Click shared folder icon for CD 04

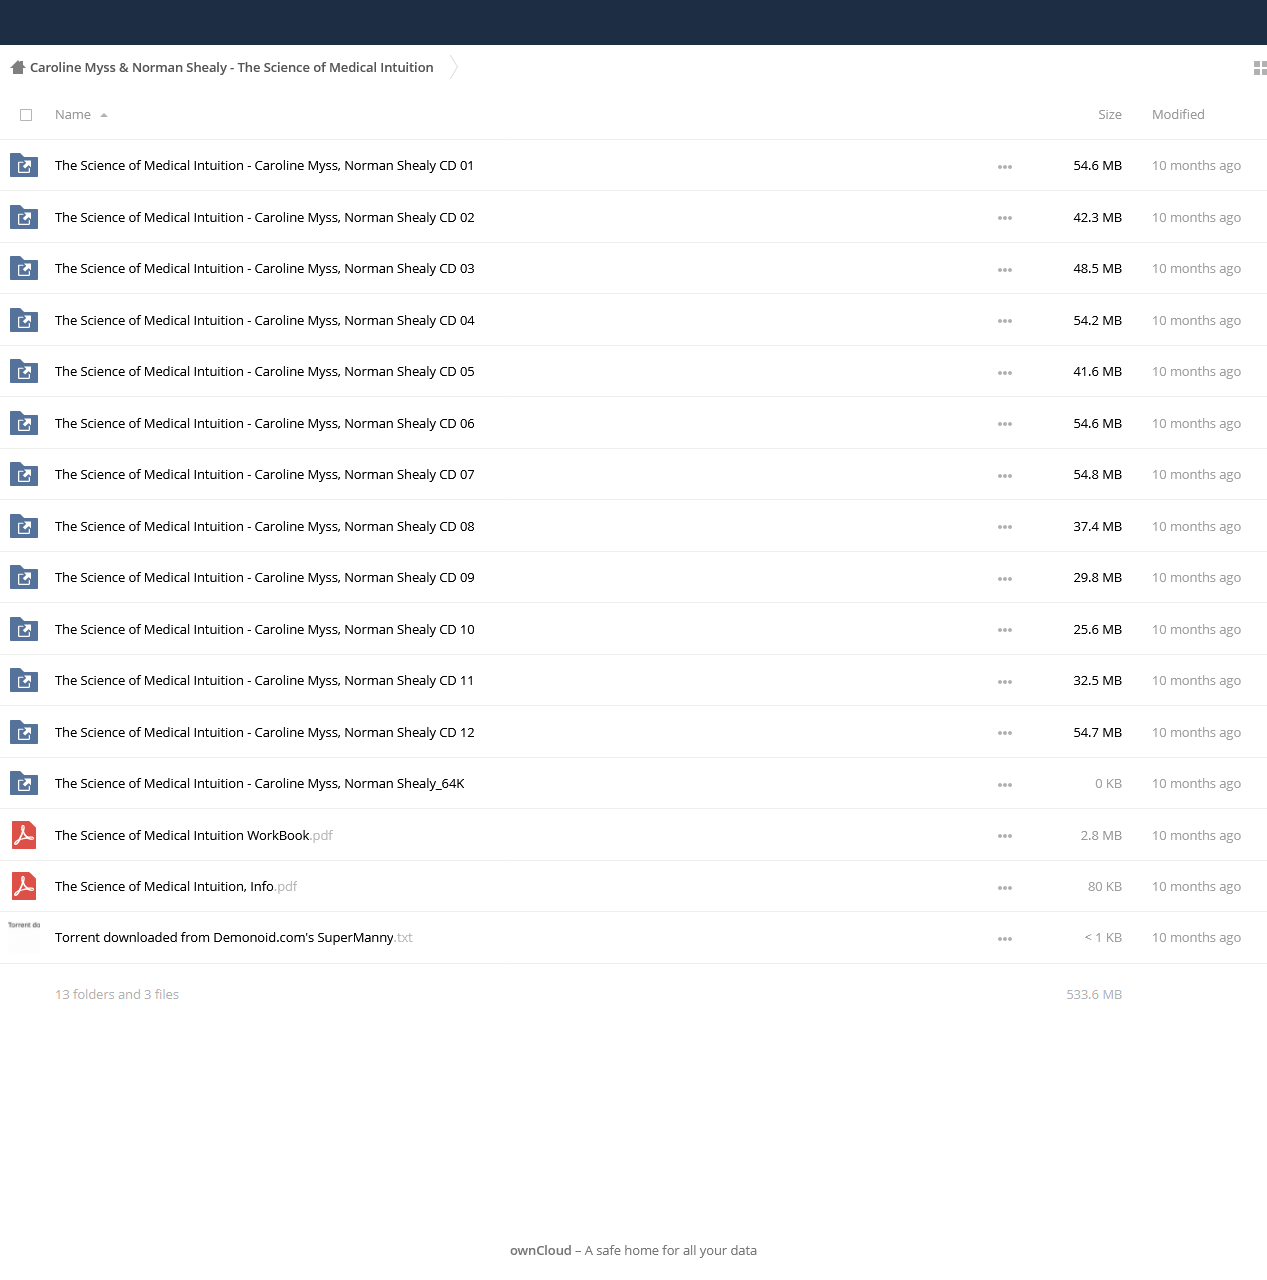[24, 320]
